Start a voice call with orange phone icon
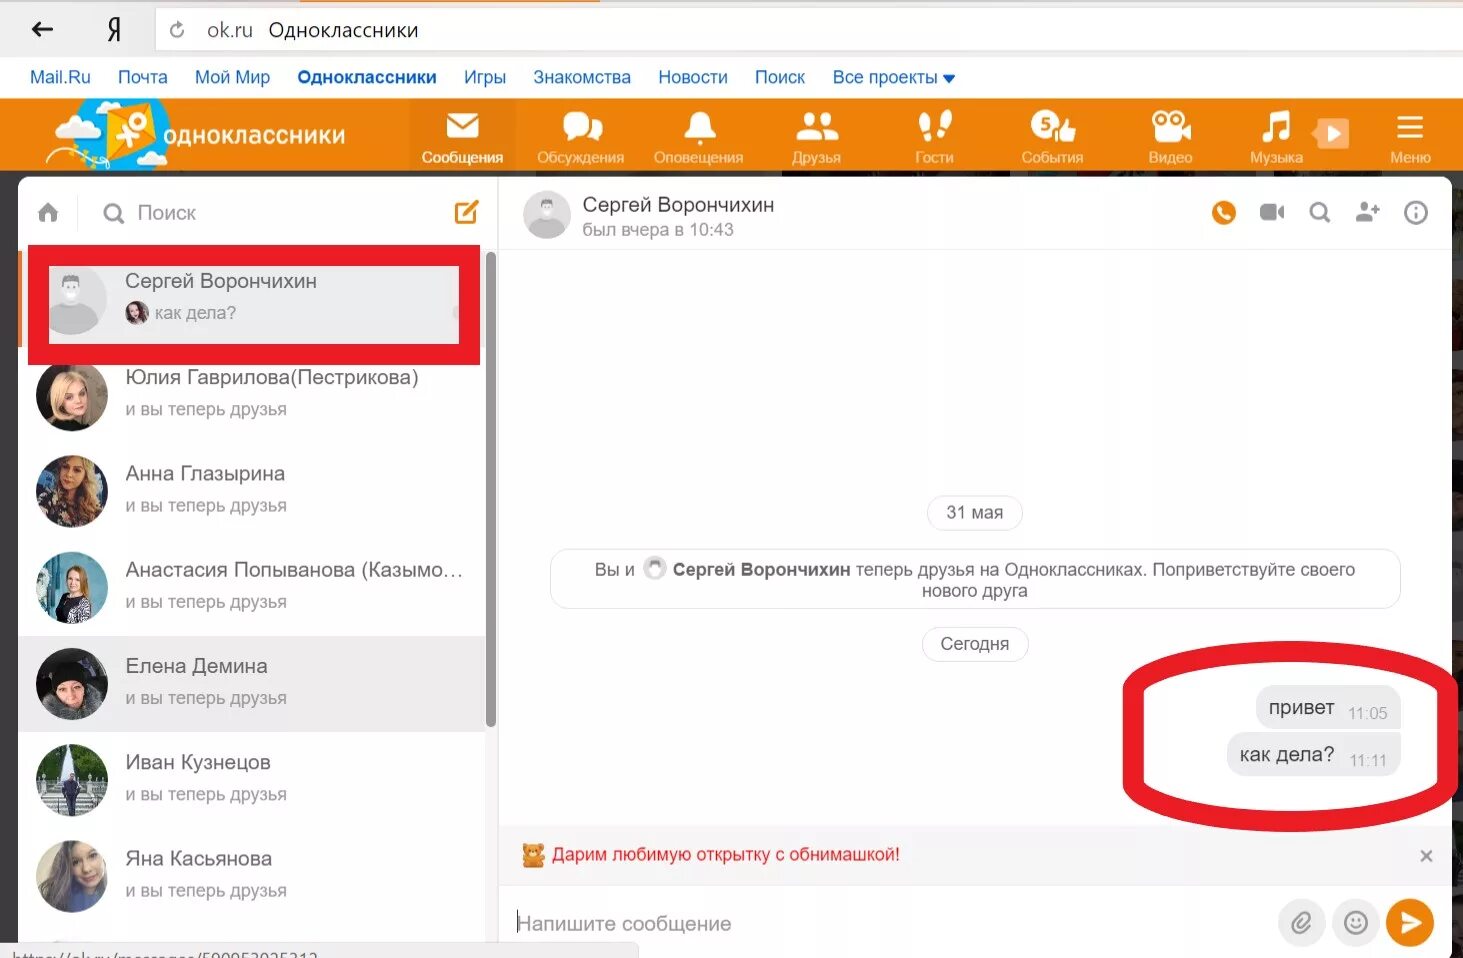The image size is (1463, 958). point(1224,212)
